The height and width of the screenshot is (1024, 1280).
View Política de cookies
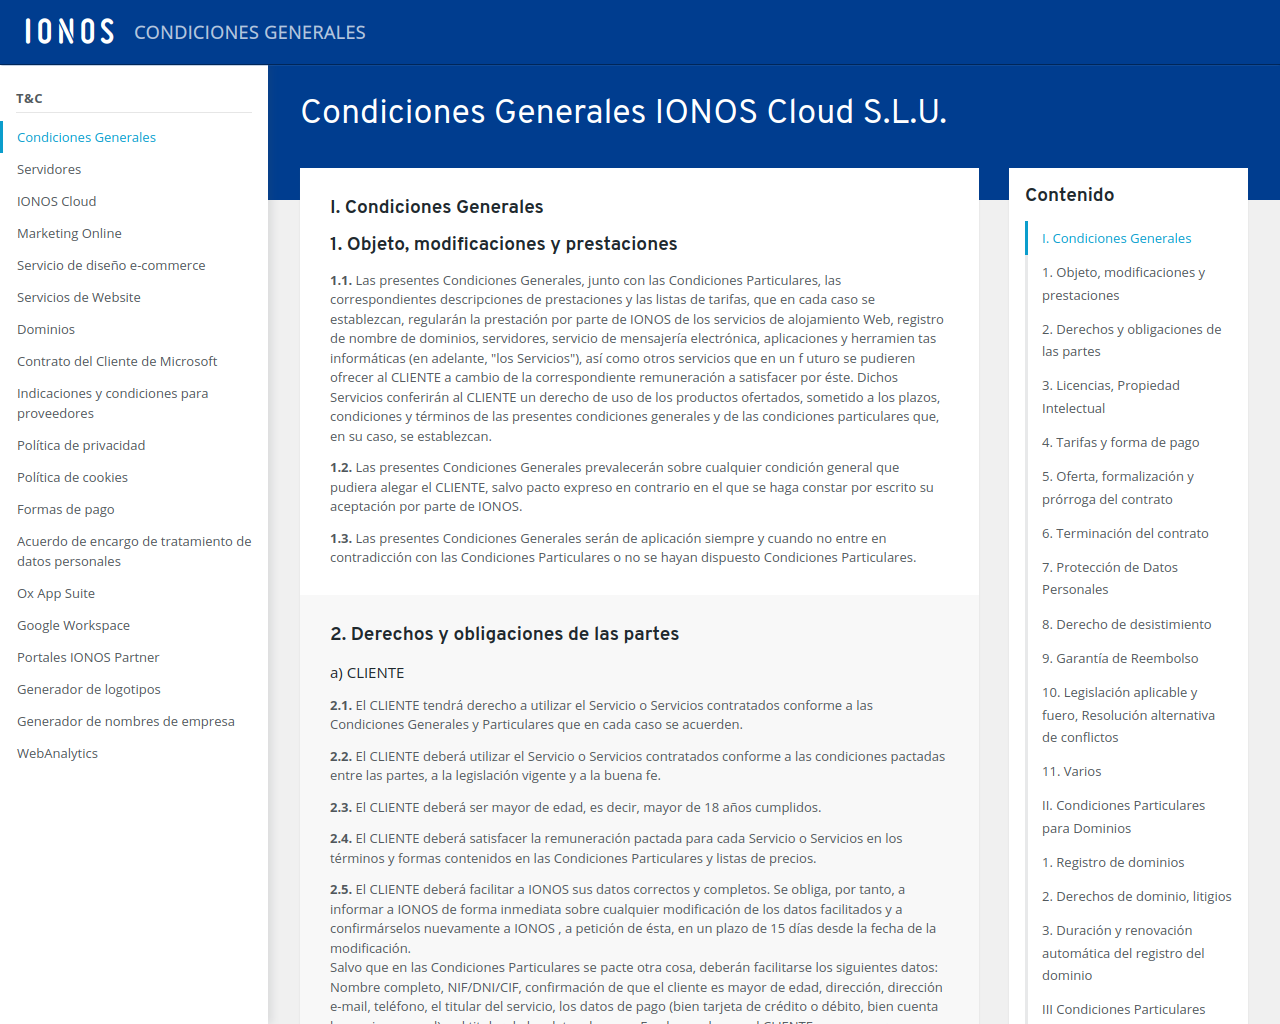point(72,477)
